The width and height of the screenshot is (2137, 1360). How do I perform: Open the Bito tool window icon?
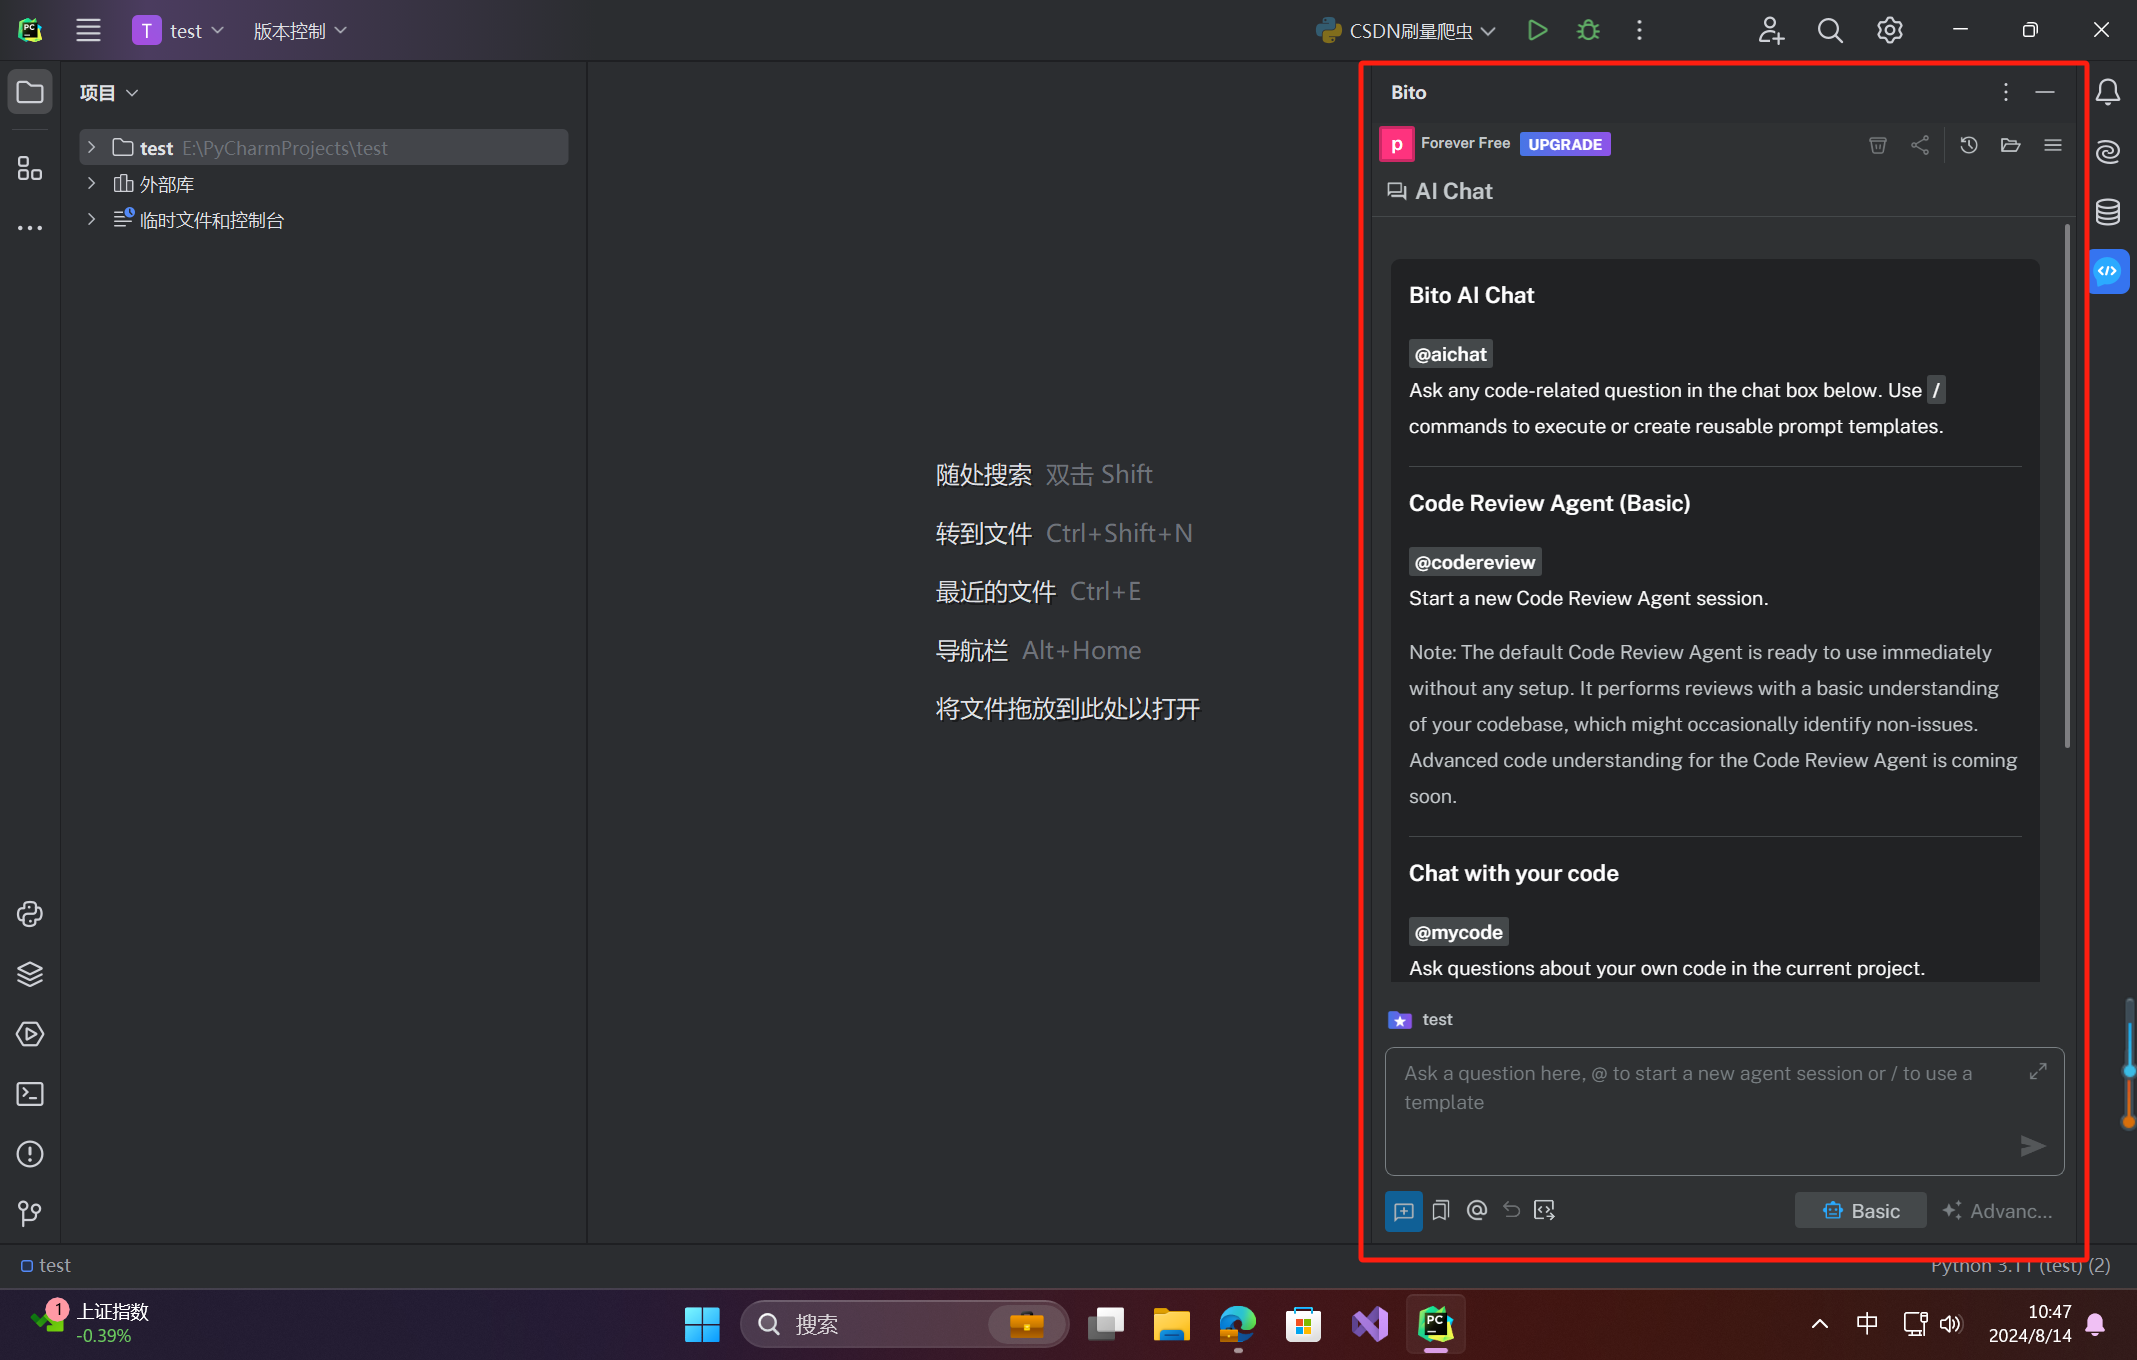2108,271
